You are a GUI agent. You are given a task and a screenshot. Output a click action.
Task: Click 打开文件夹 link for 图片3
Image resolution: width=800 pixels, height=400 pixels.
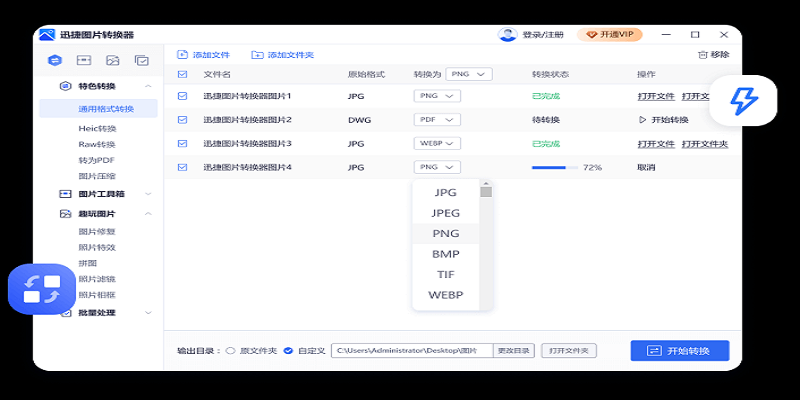pos(705,144)
